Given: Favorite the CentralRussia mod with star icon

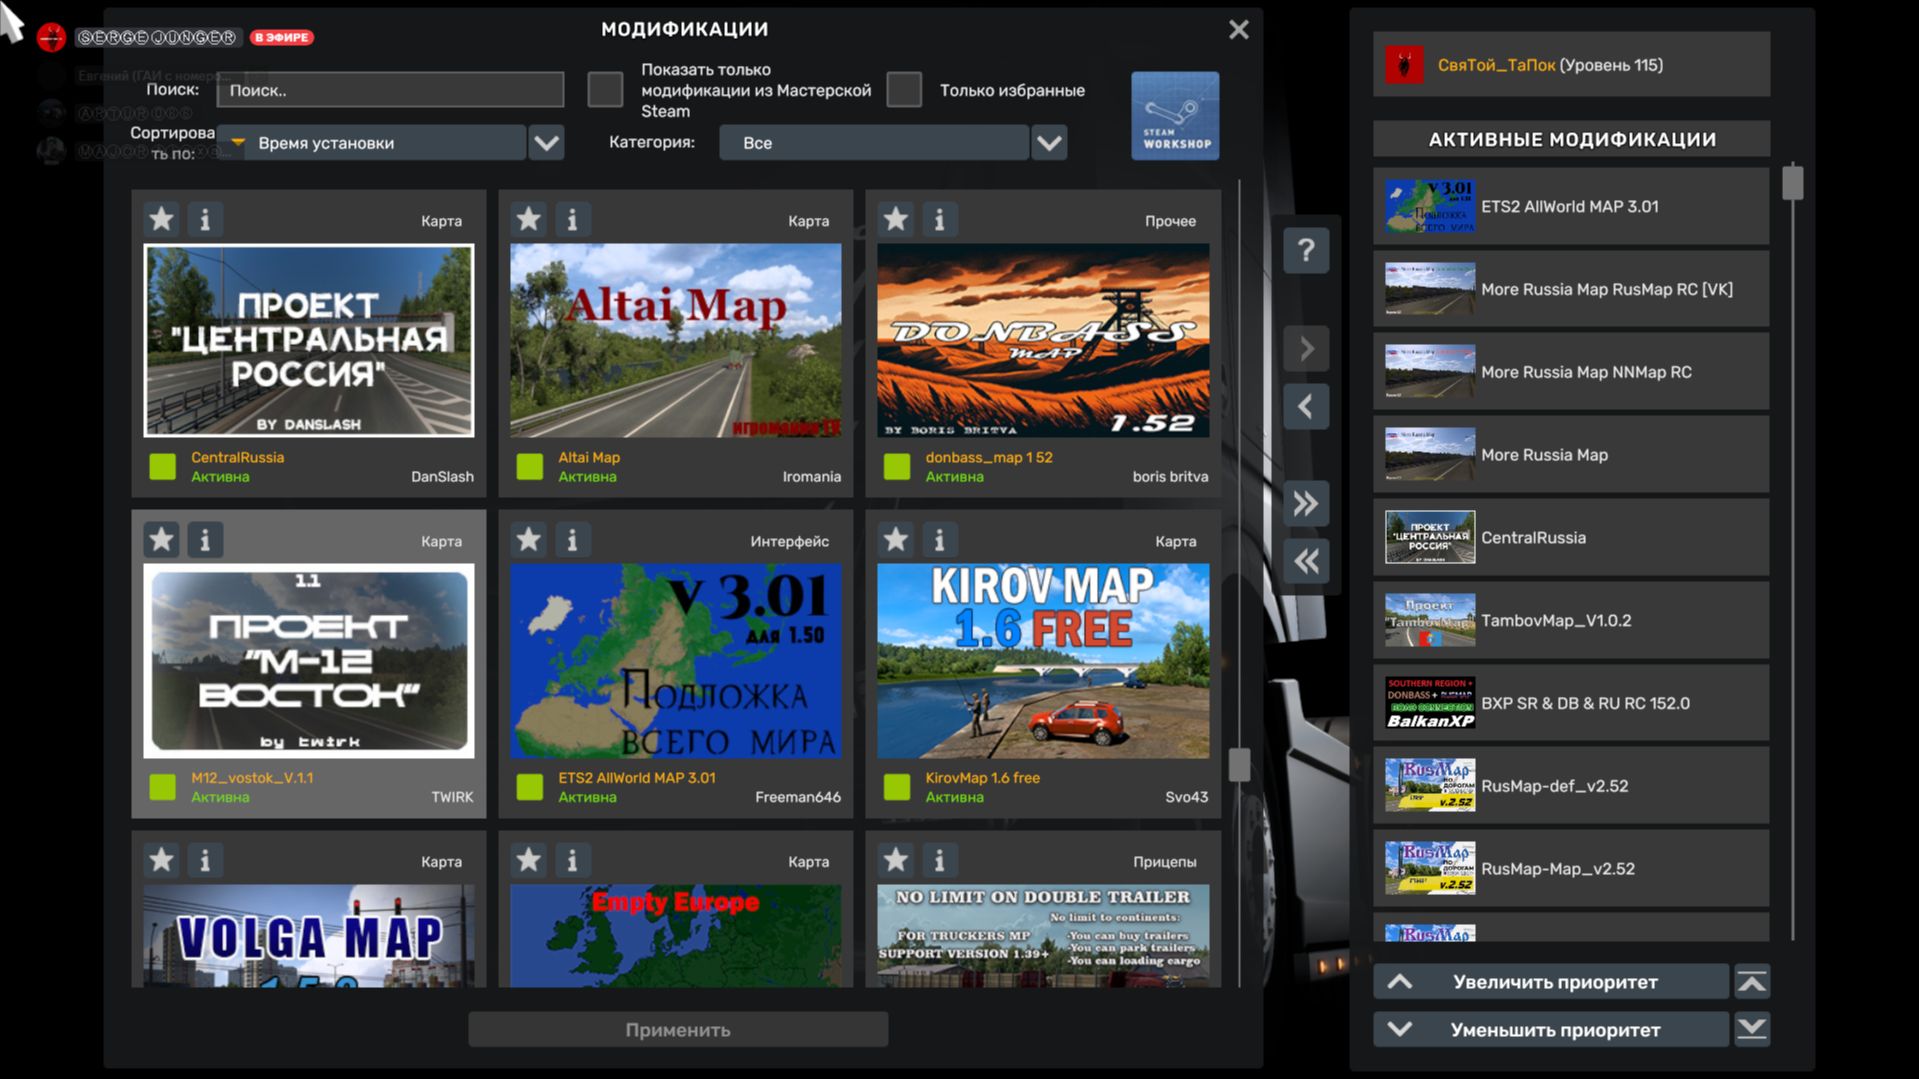Looking at the screenshot, I should (x=161, y=219).
